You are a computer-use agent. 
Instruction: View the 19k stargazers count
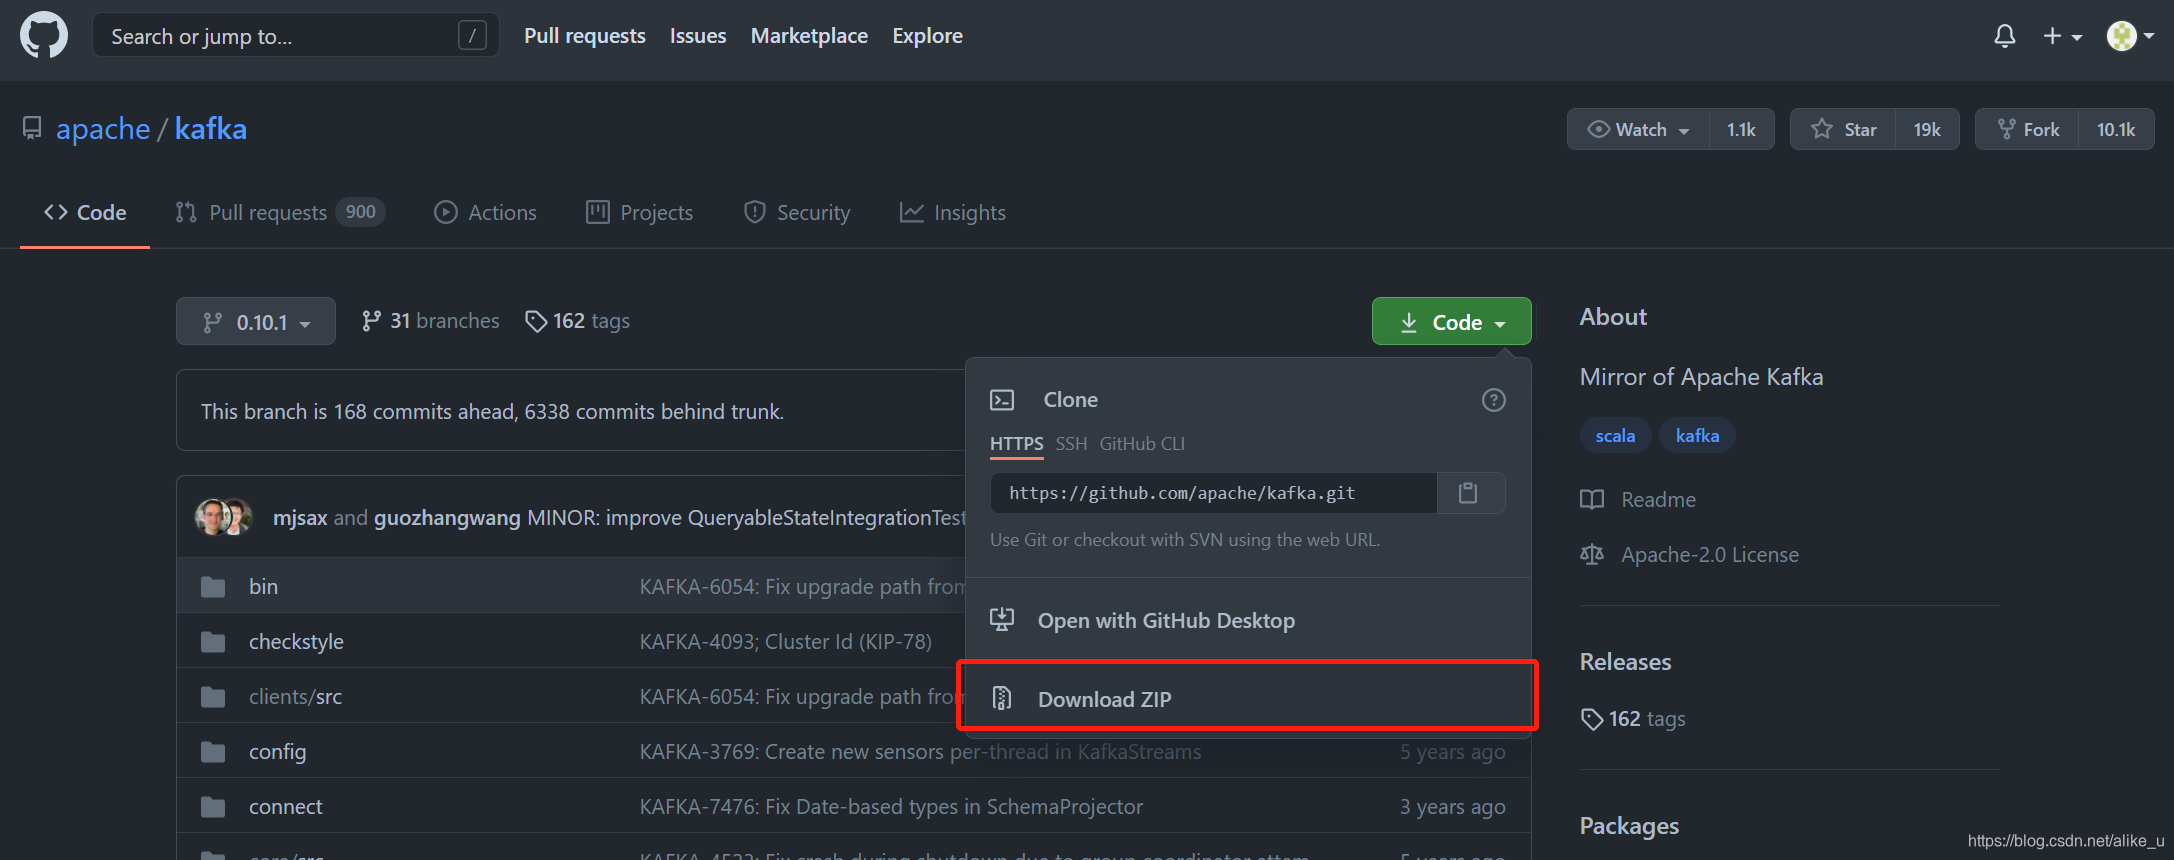point(1927,130)
